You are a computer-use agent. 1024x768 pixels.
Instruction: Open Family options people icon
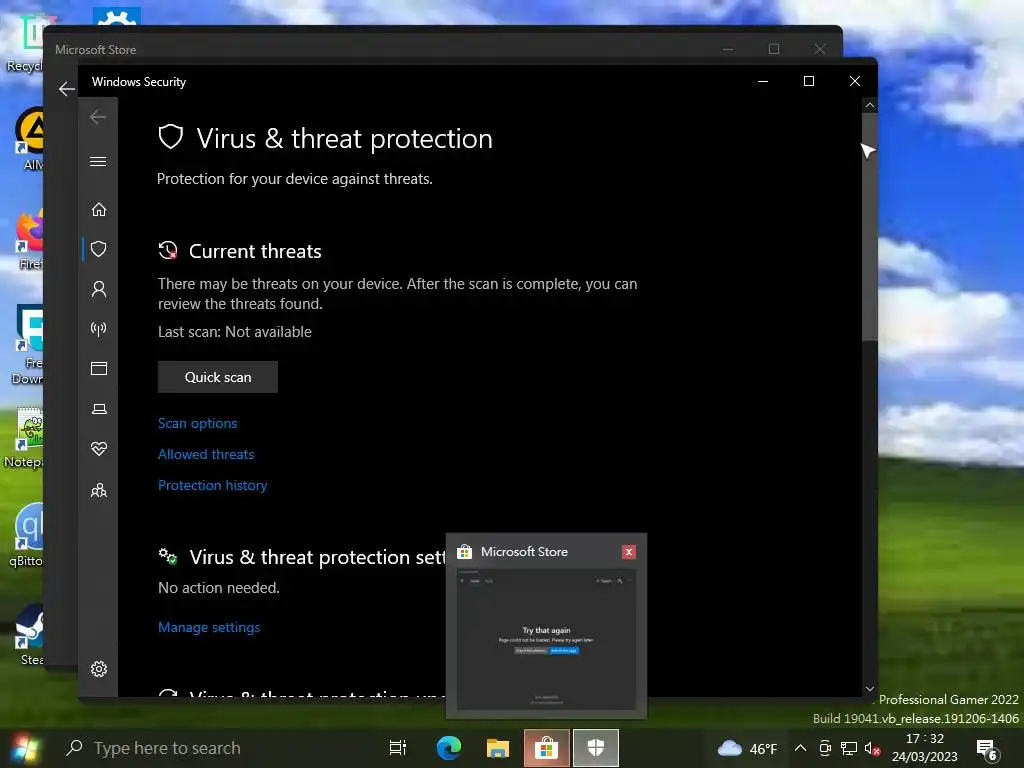coord(99,490)
